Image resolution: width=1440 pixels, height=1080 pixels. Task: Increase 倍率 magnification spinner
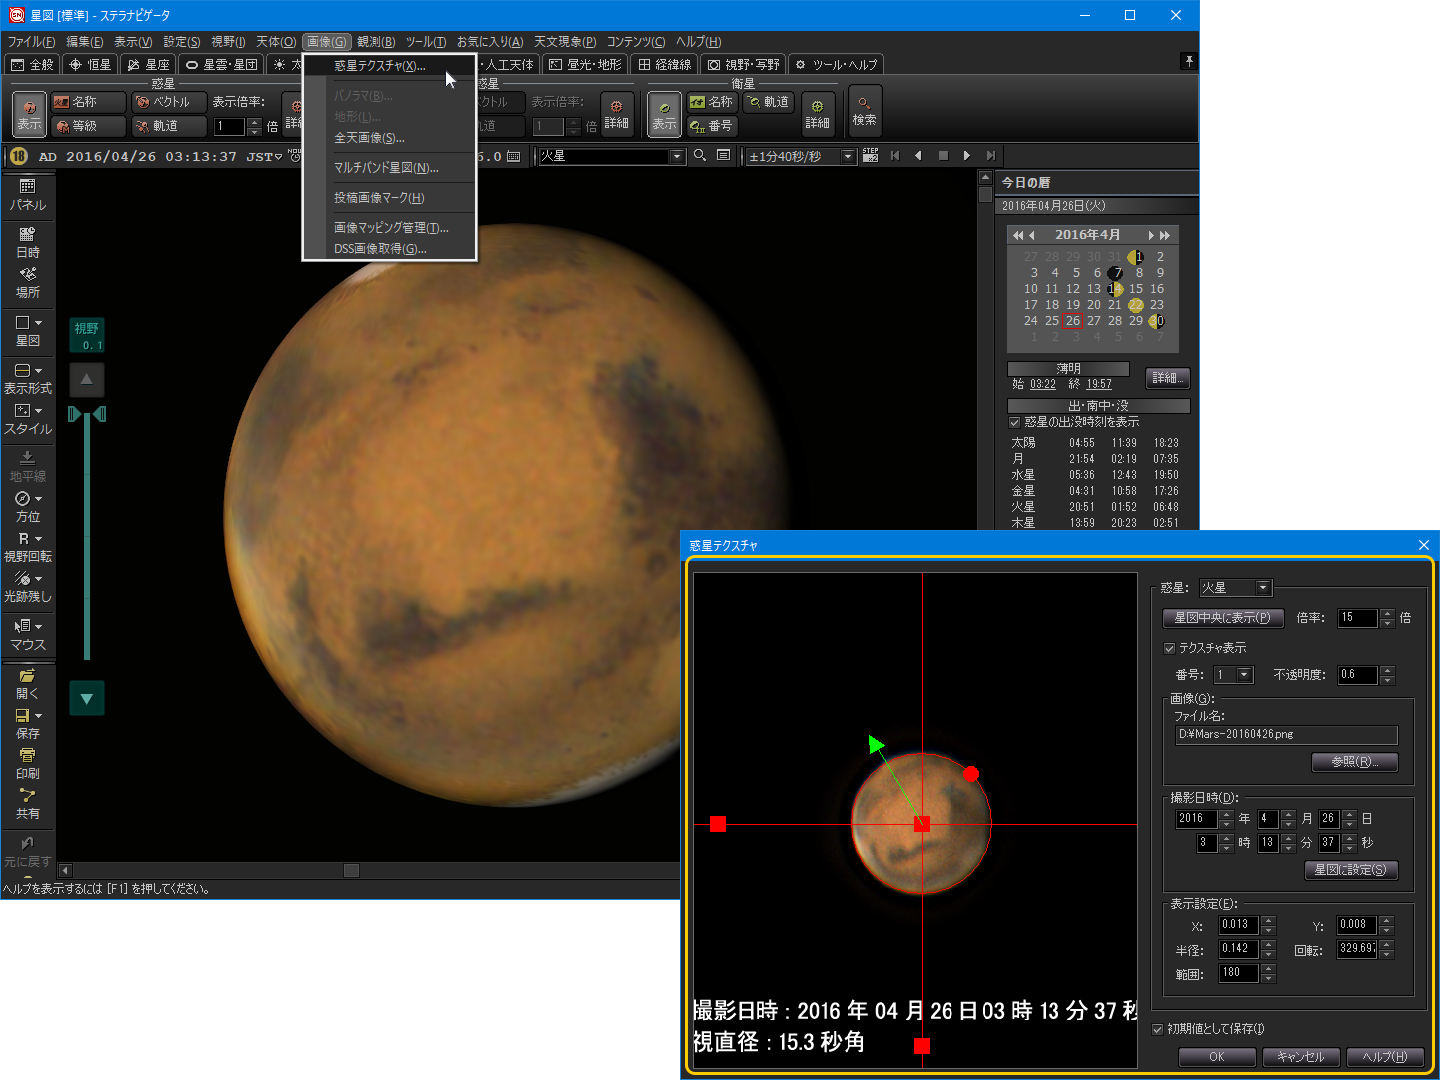(x=1387, y=614)
